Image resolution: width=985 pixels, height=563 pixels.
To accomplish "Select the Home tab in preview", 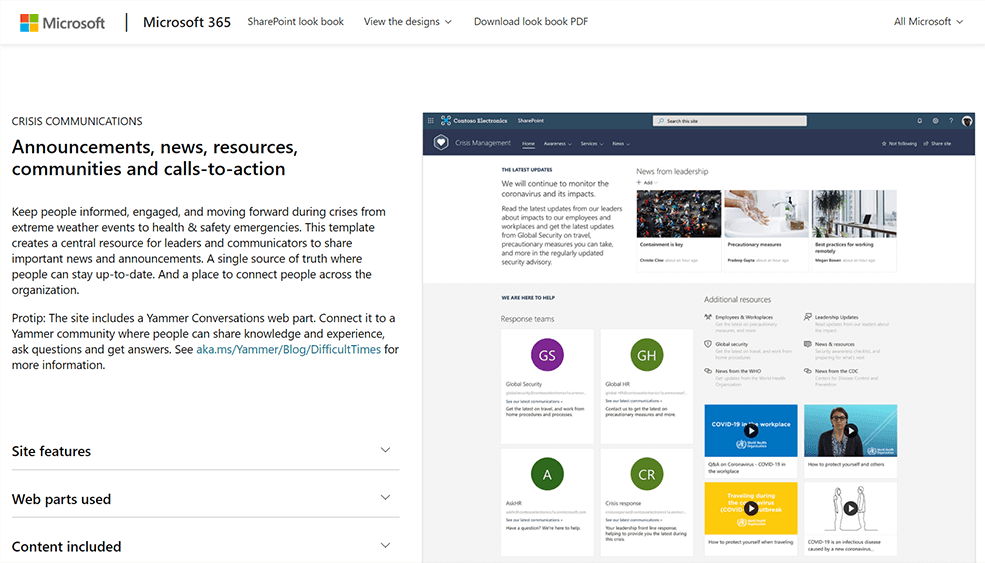I will click(528, 143).
